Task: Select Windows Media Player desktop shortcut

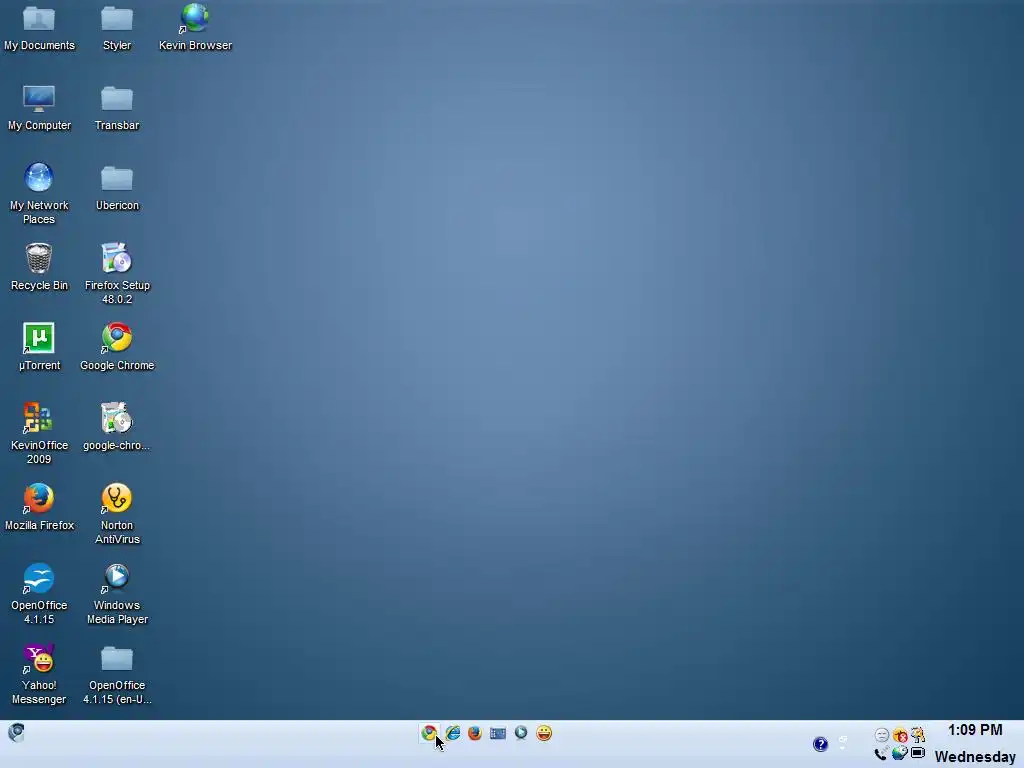Action: (117, 594)
